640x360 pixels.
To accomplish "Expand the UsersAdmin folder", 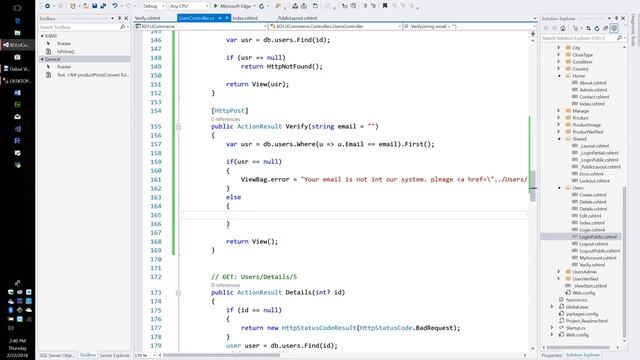I will click(x=559, y=272).
